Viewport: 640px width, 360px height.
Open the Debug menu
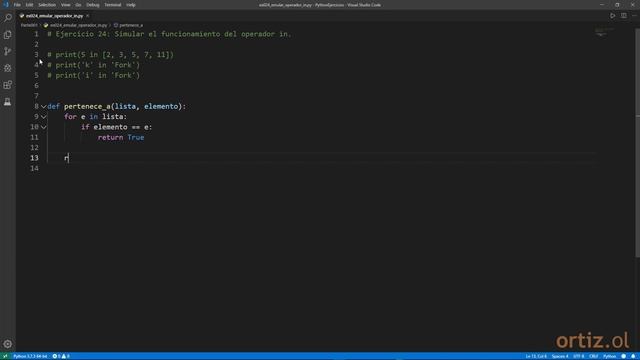93,5
